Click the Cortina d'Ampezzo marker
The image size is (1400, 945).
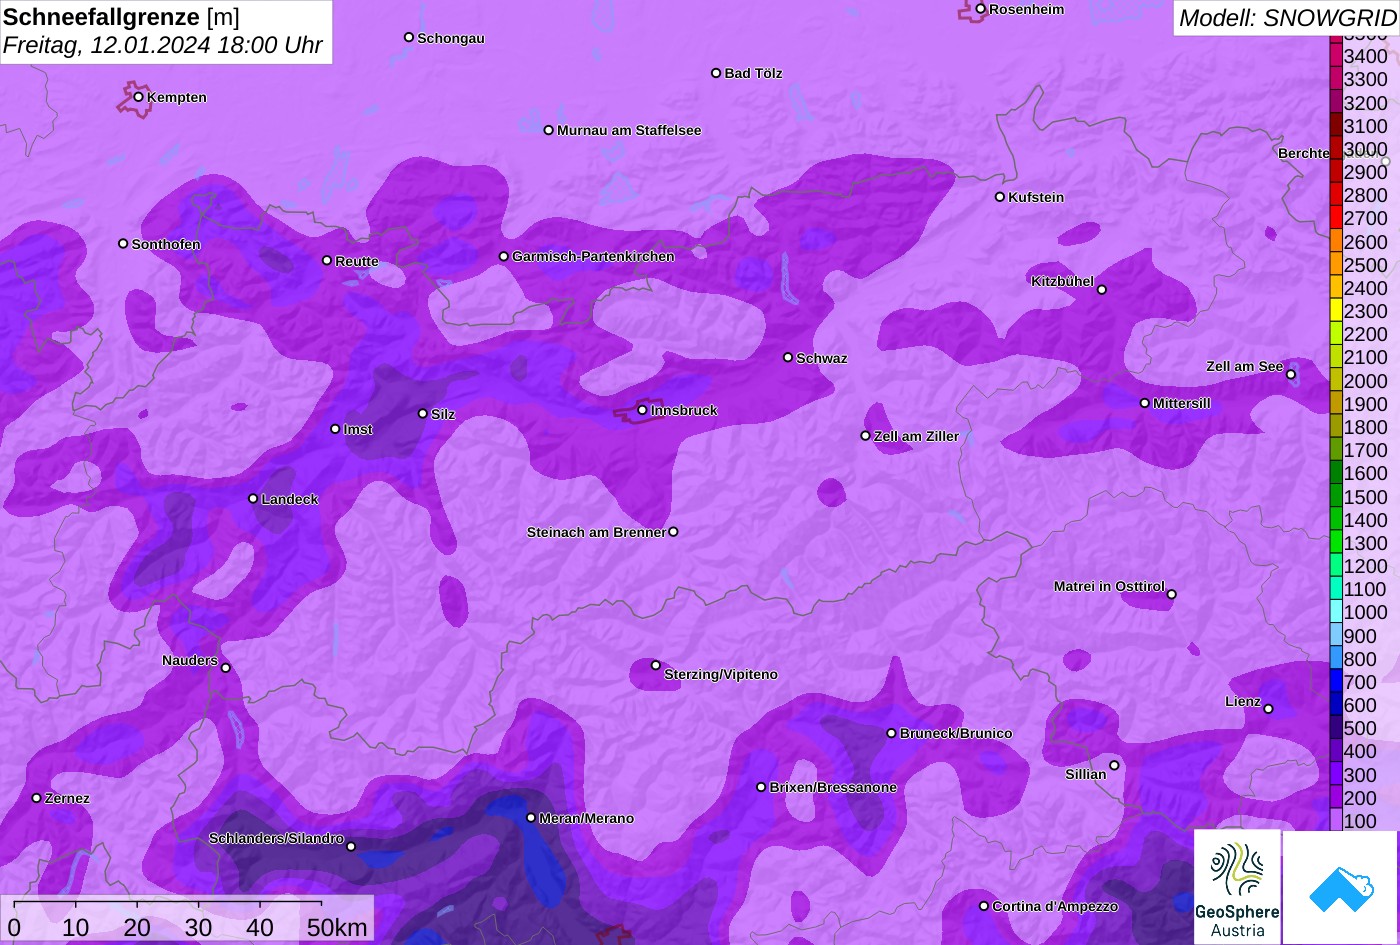point(984,906)
